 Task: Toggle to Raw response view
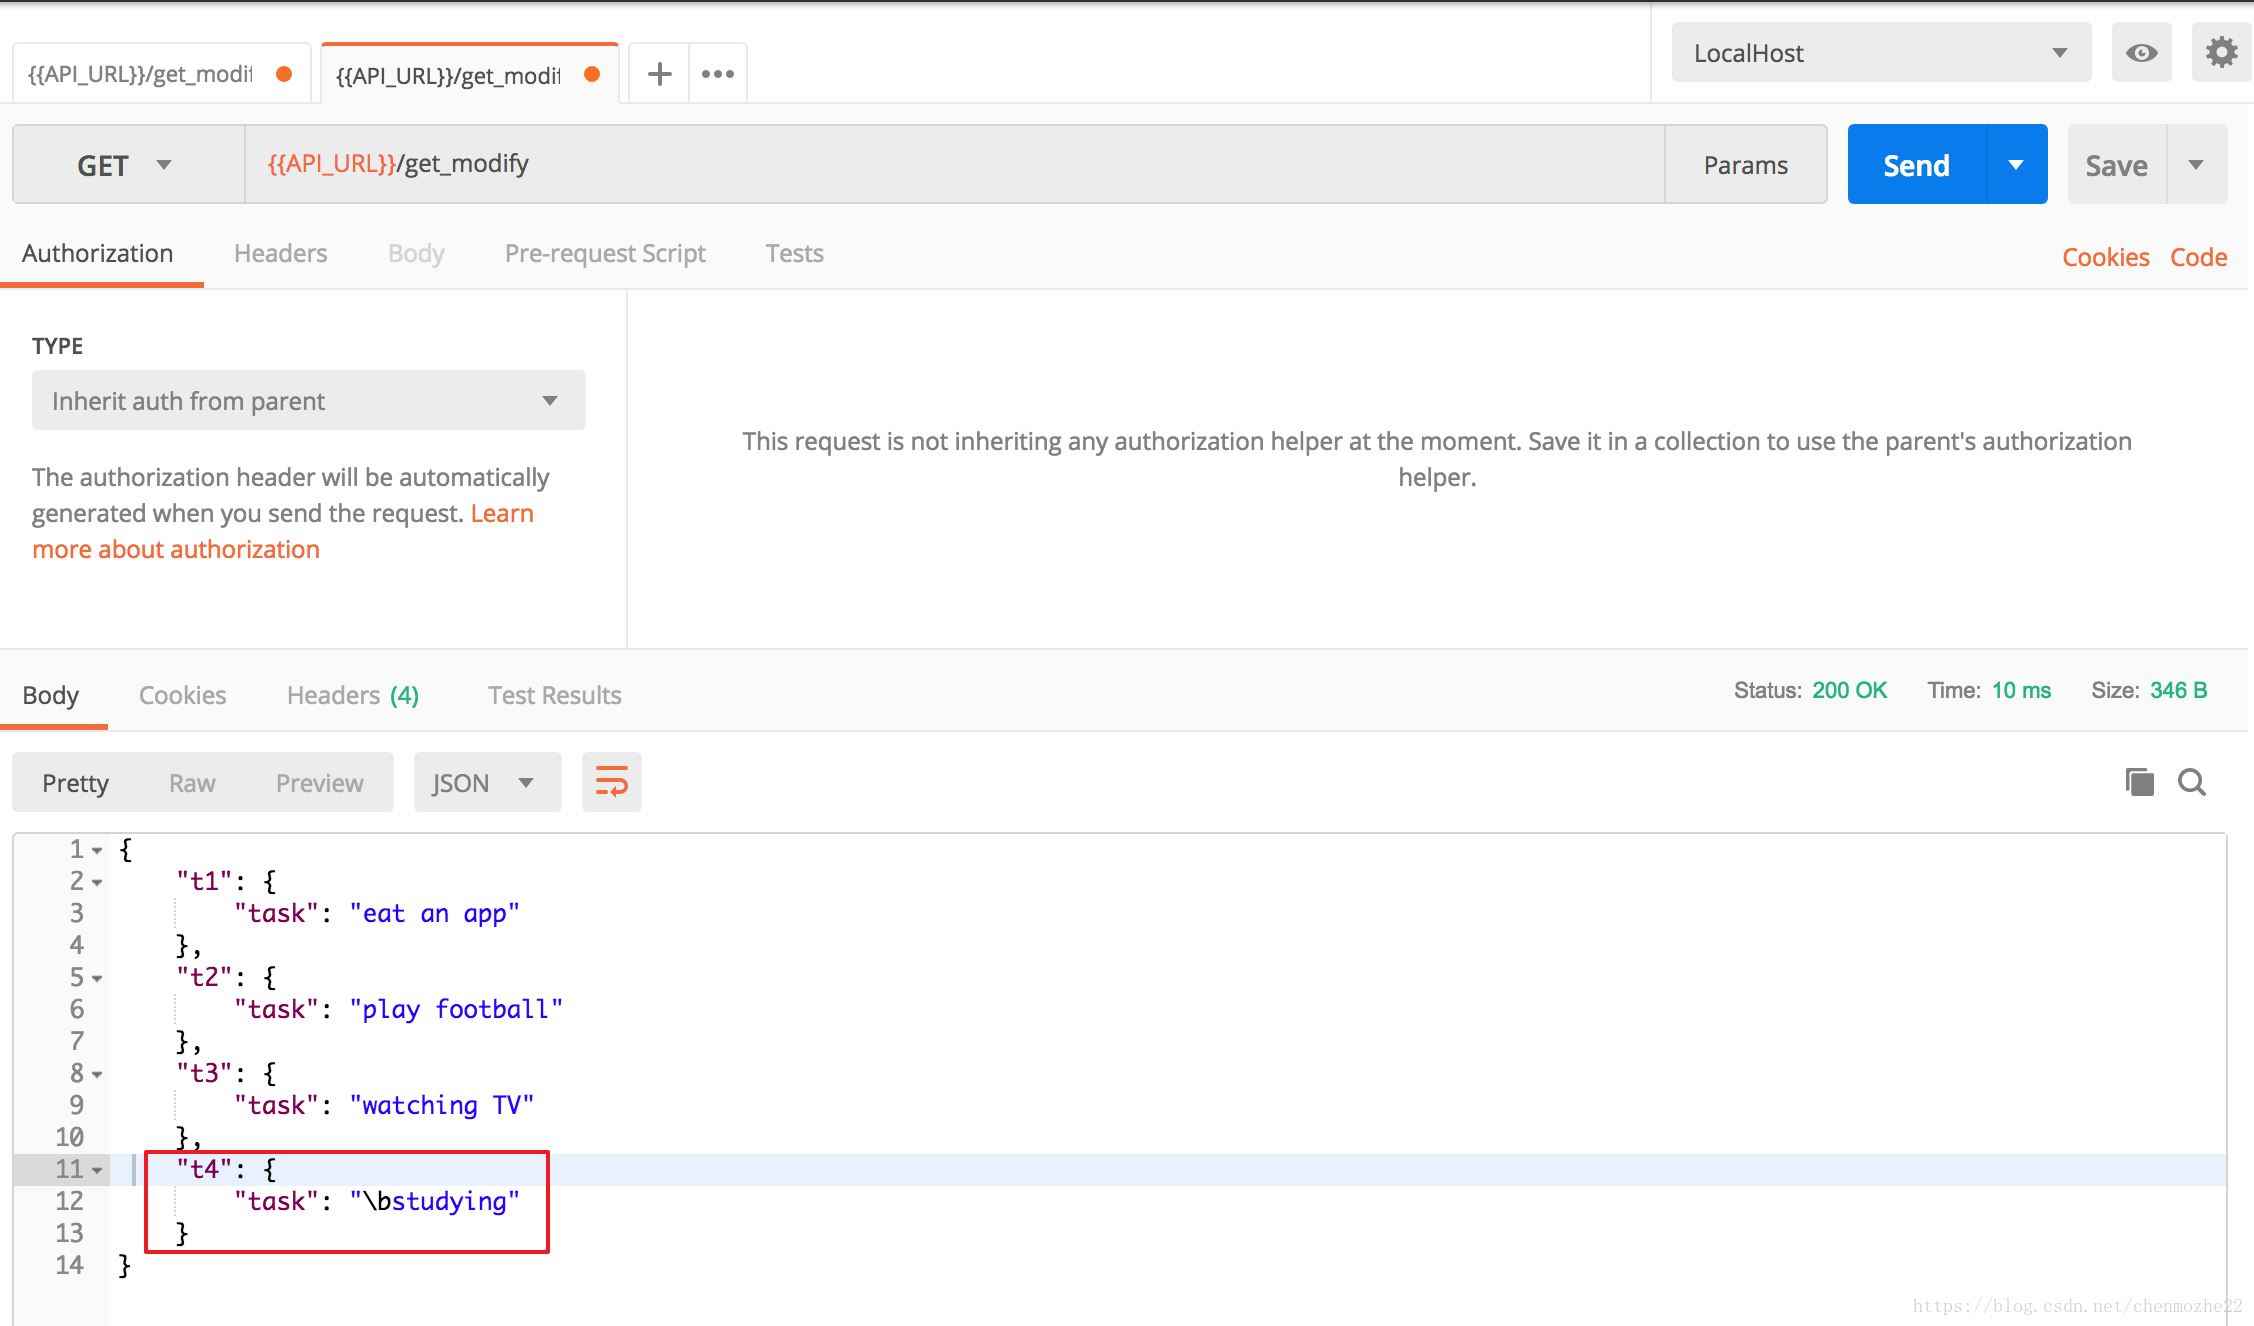coord(191,781)
